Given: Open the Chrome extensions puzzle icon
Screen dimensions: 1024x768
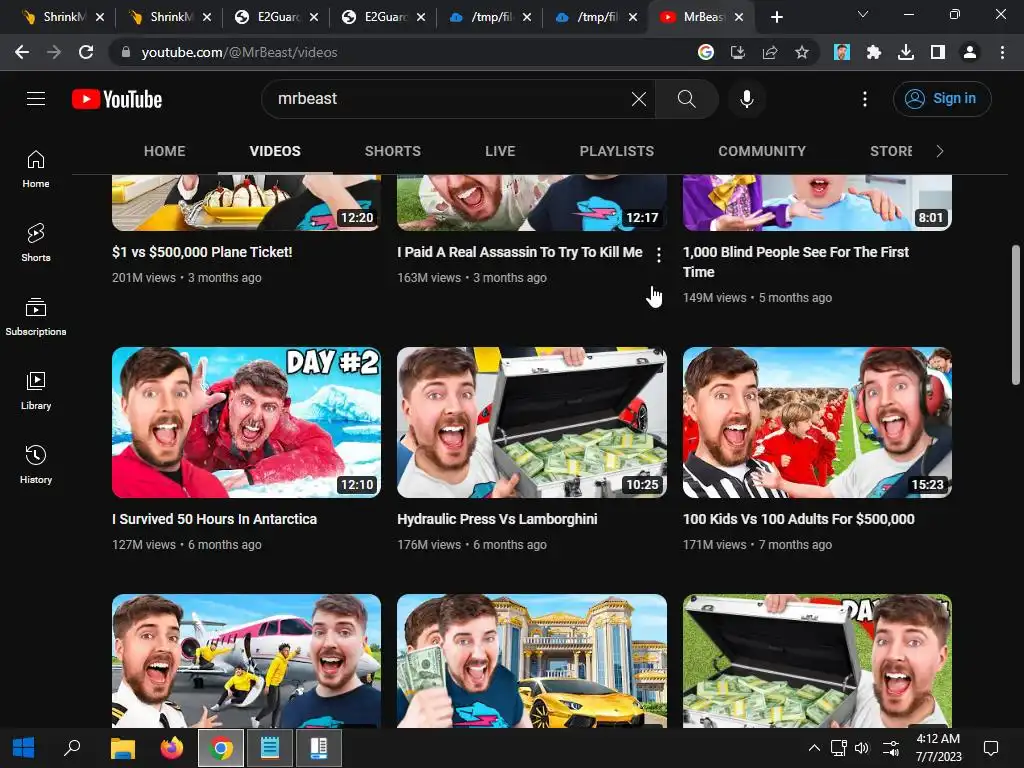Looking at the screenshot, I should [873, 52].
